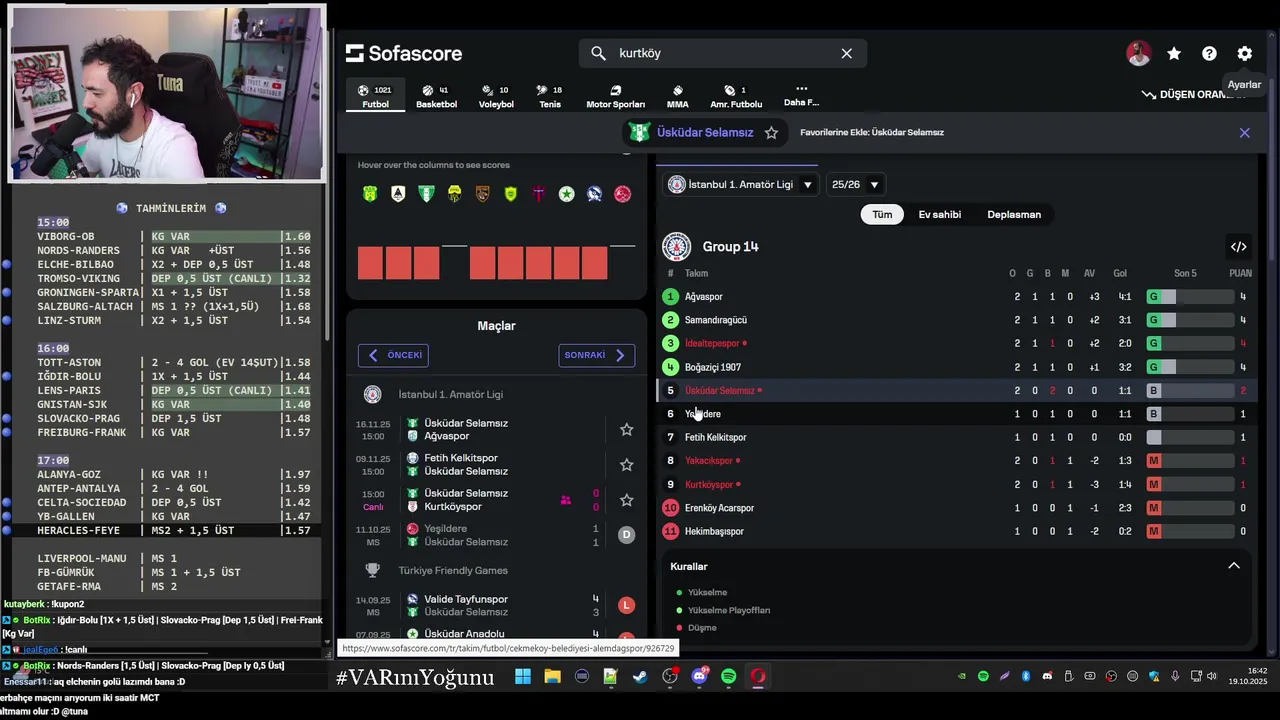The height and width of the screenshot is (720, 1280).
Task: Open the user profile avatar
Action: coord(1138,54)
